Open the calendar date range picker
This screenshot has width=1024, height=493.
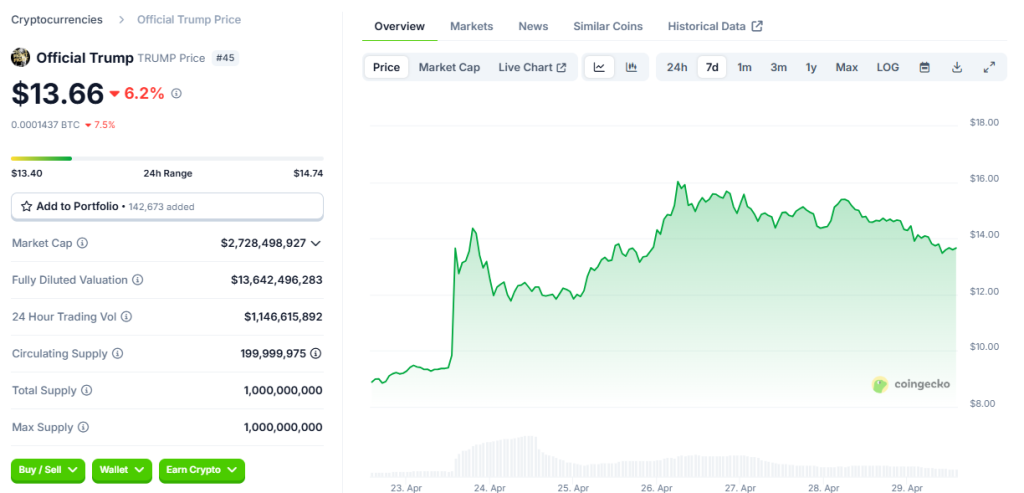(925, 67)
